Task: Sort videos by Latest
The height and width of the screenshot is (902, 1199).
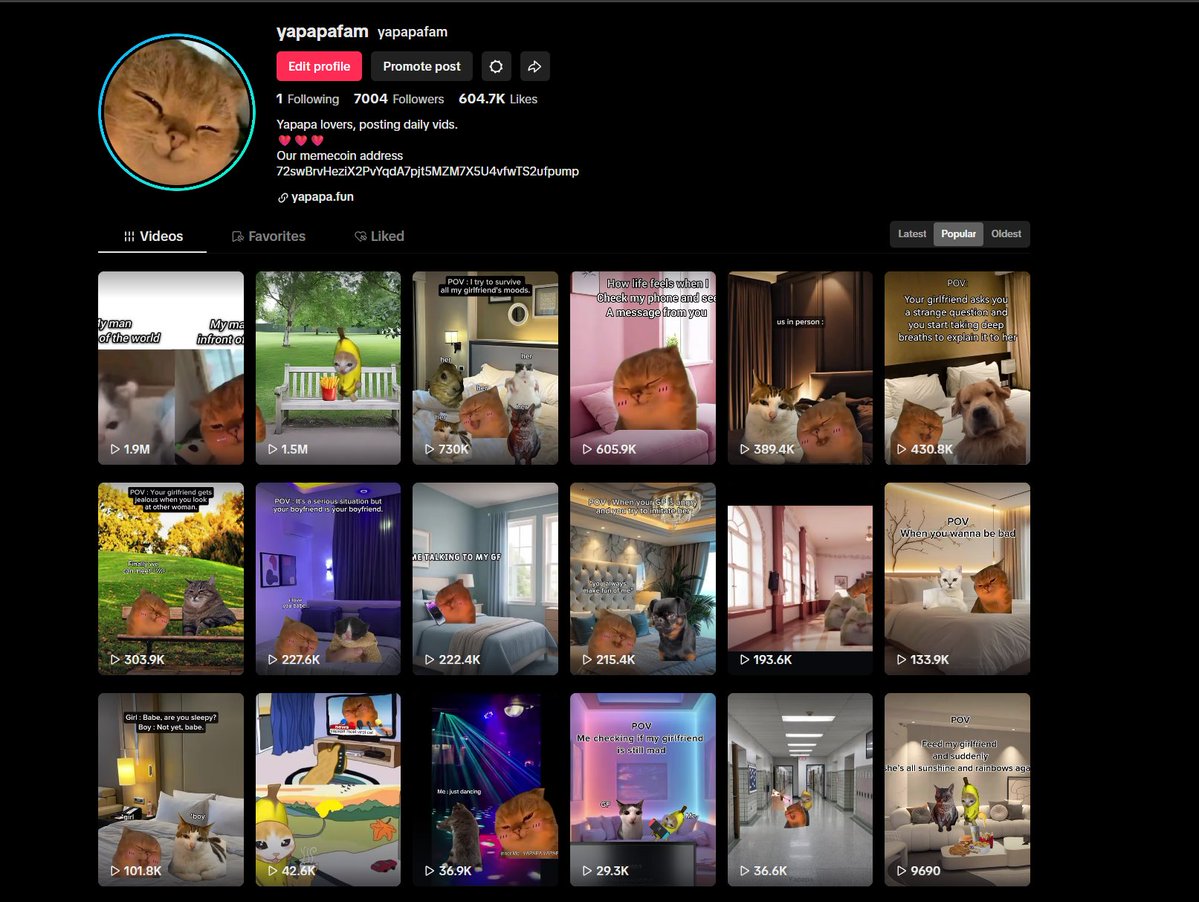Action: [x=911, y=234]
